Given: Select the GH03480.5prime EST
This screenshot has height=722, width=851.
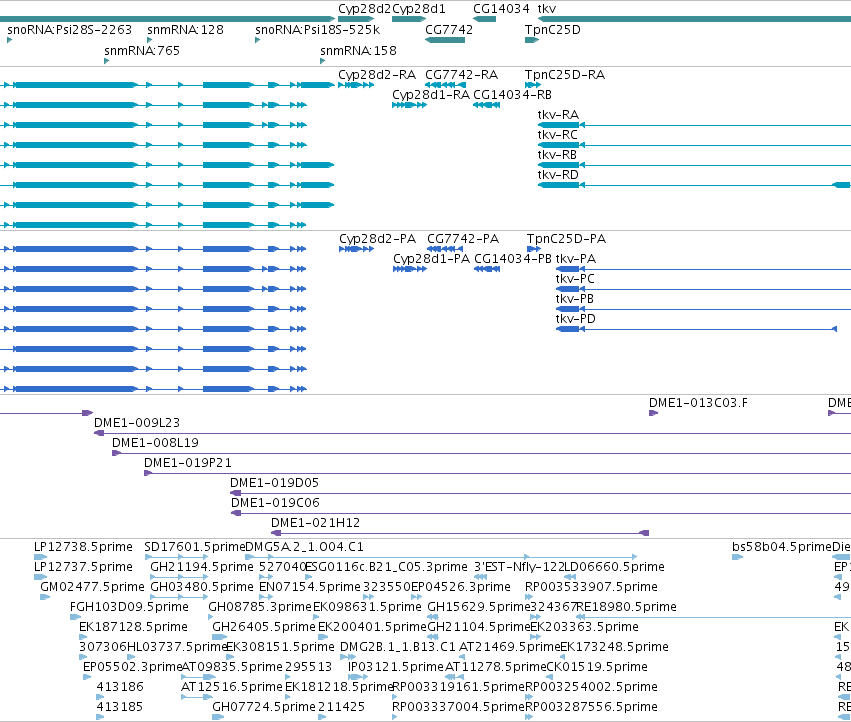Looking at the screenshot, I should click(x=202, y=587).
